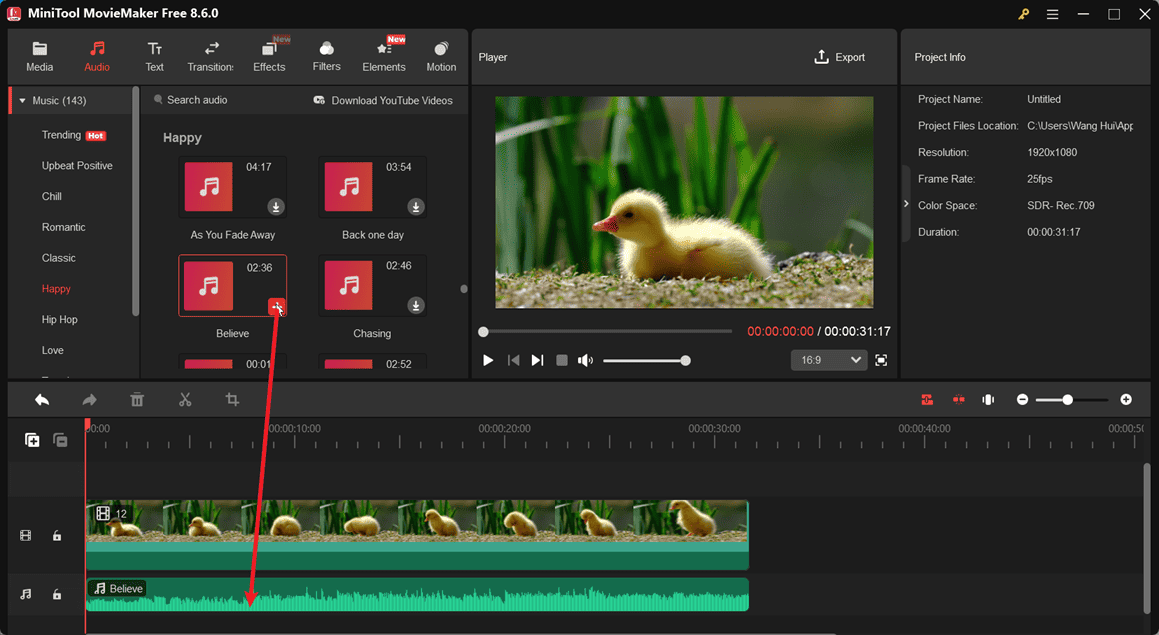1159x635 pixels.
Task: Undo the last action
Action: [42, 400]
